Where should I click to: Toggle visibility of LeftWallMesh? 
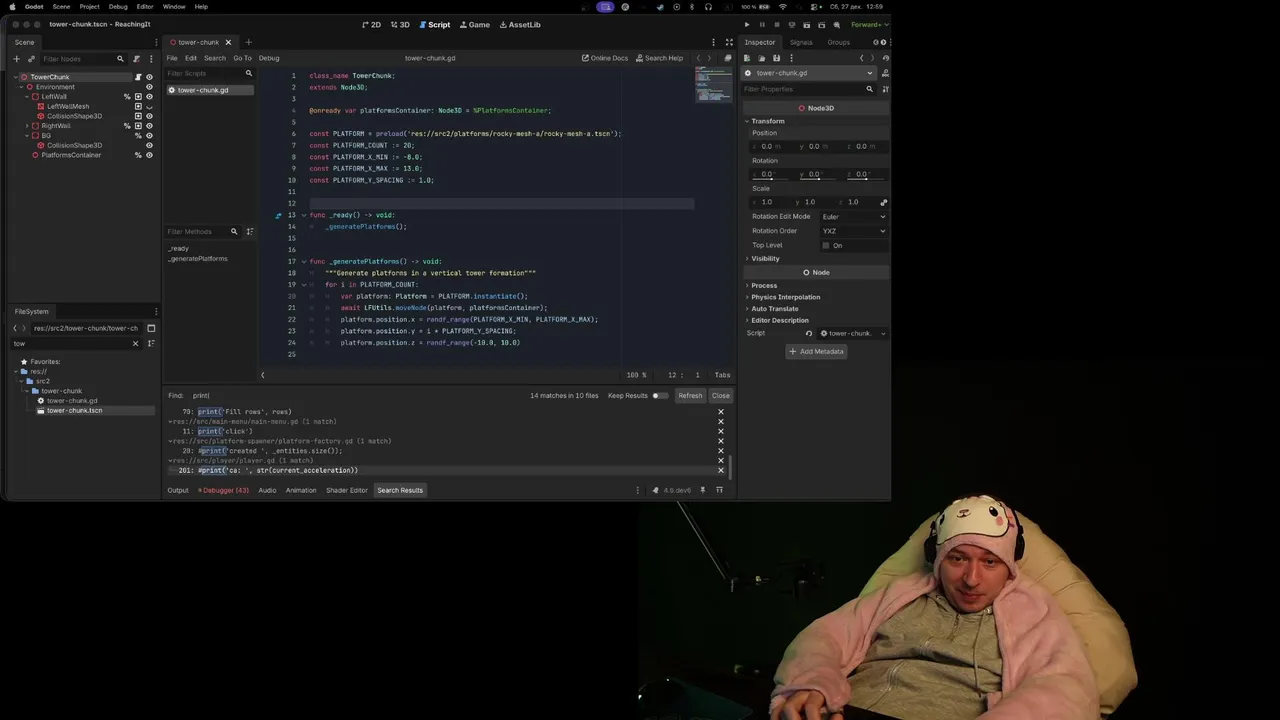click(150, 106)
